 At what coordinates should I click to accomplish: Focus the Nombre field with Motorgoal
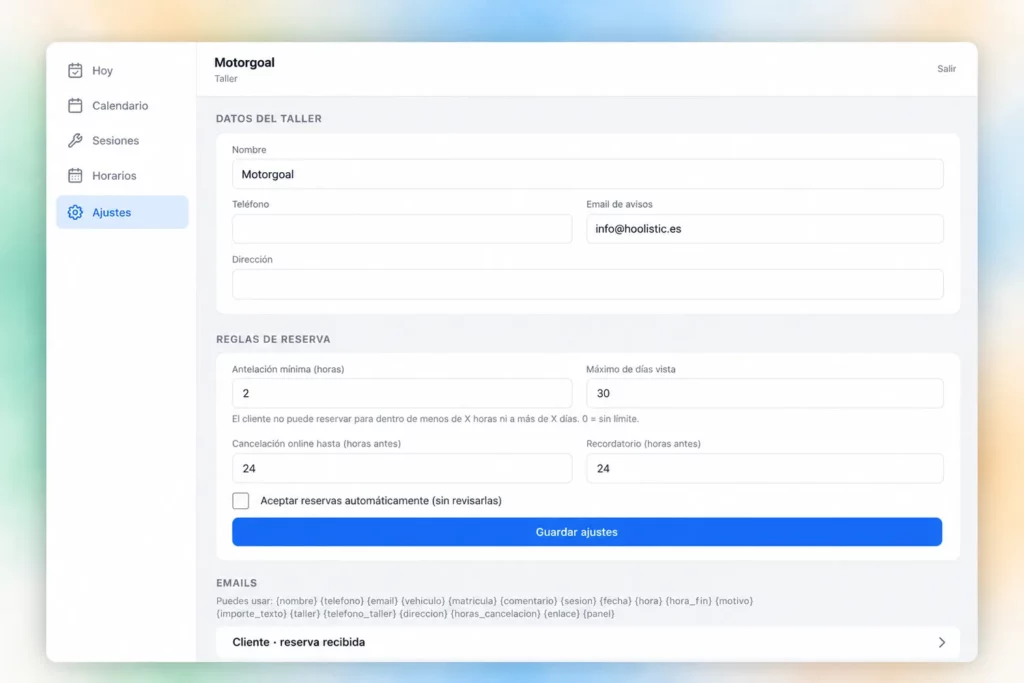pos(588,174)
